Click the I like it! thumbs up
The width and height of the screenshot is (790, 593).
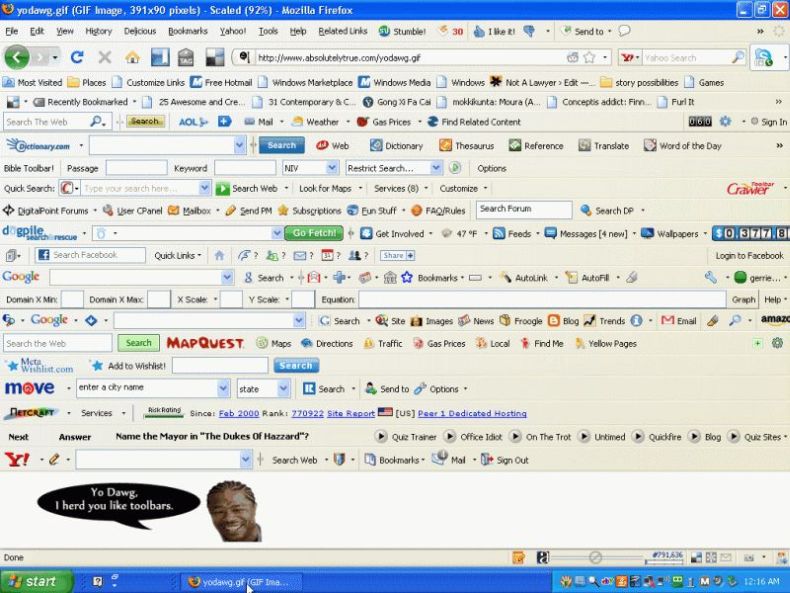(479, 31)
